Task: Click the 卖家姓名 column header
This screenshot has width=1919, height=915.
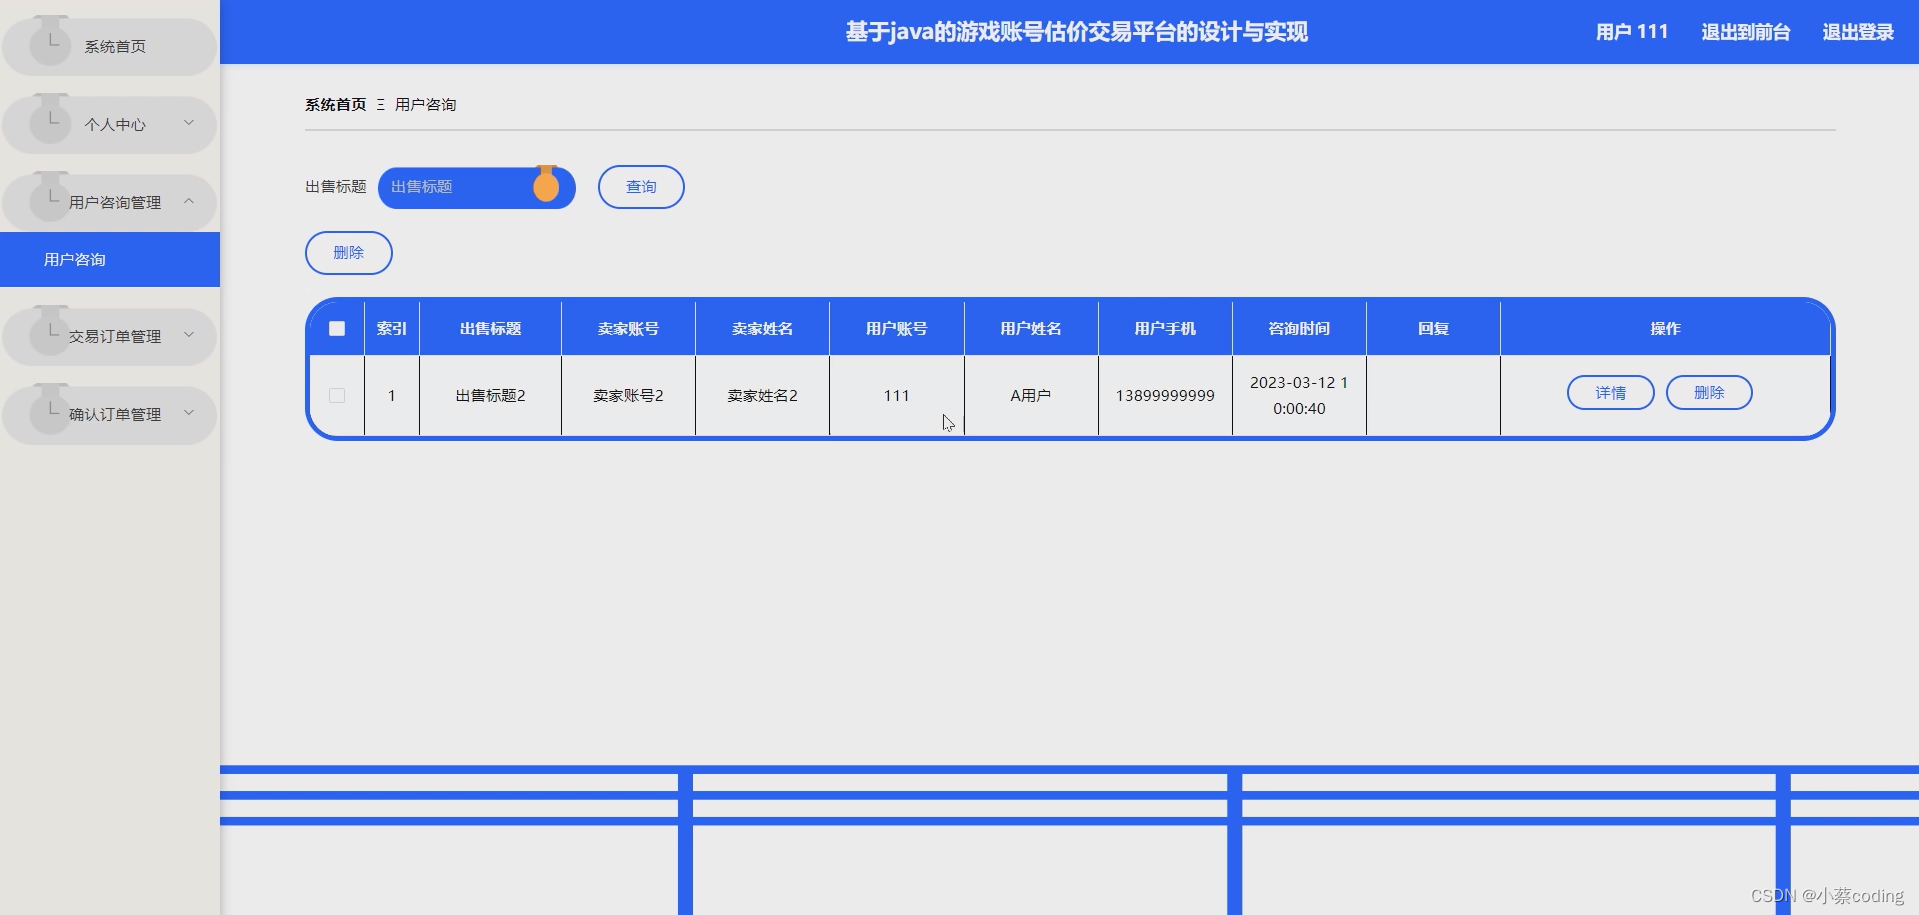Action: (x=762, y=328)
